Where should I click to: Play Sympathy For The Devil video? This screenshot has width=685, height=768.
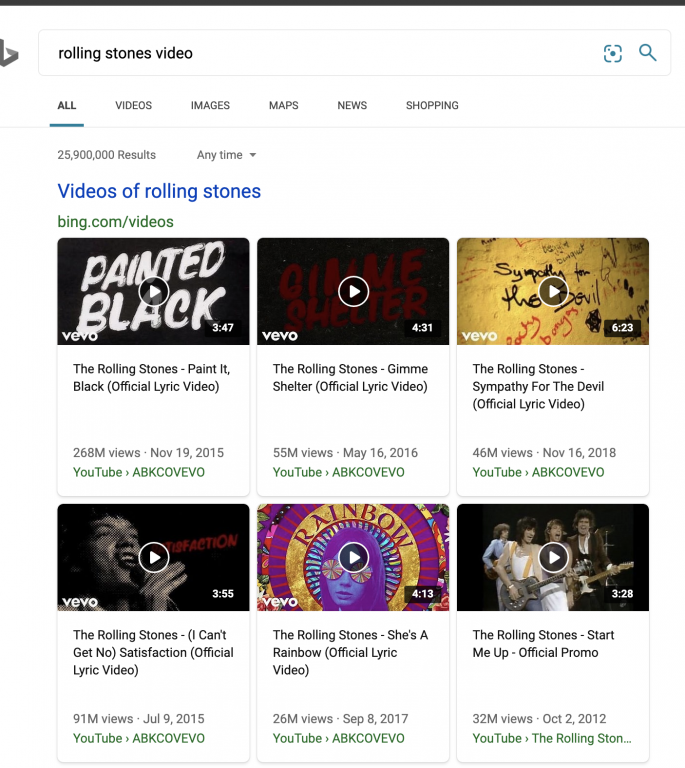point(553,291)
